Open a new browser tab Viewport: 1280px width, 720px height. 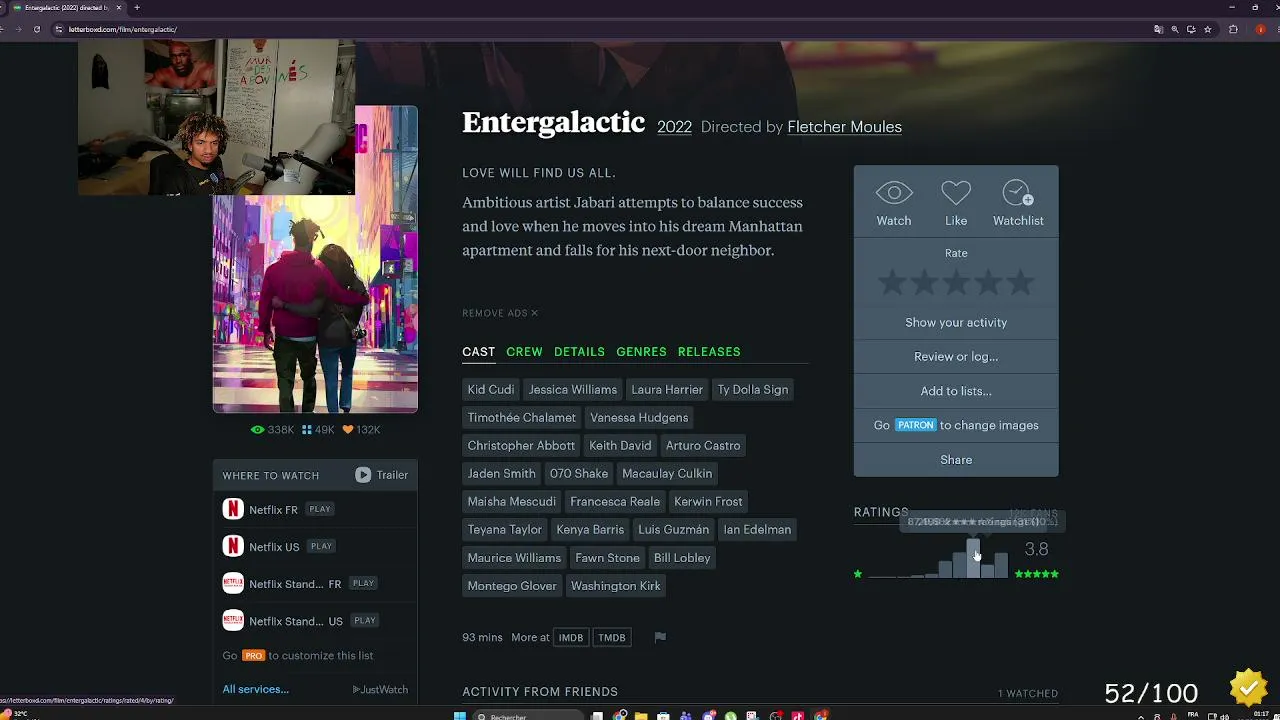[x=137, y=8]
